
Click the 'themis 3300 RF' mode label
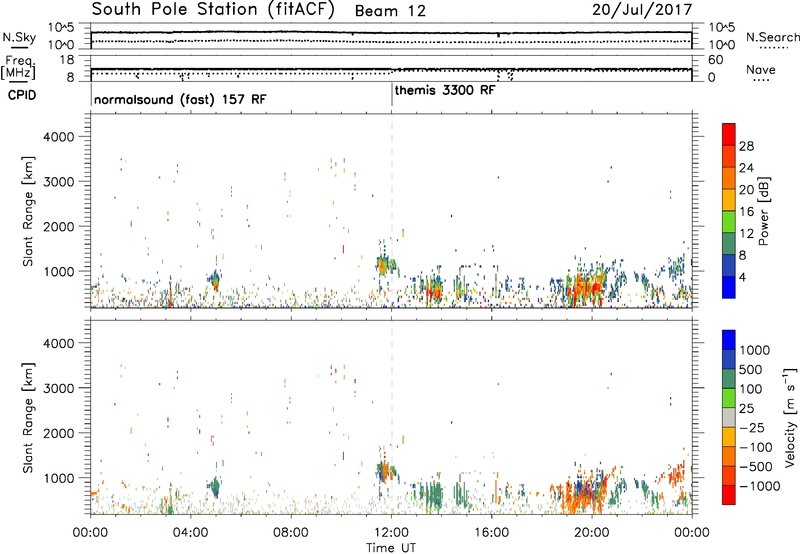click(445, 90)
